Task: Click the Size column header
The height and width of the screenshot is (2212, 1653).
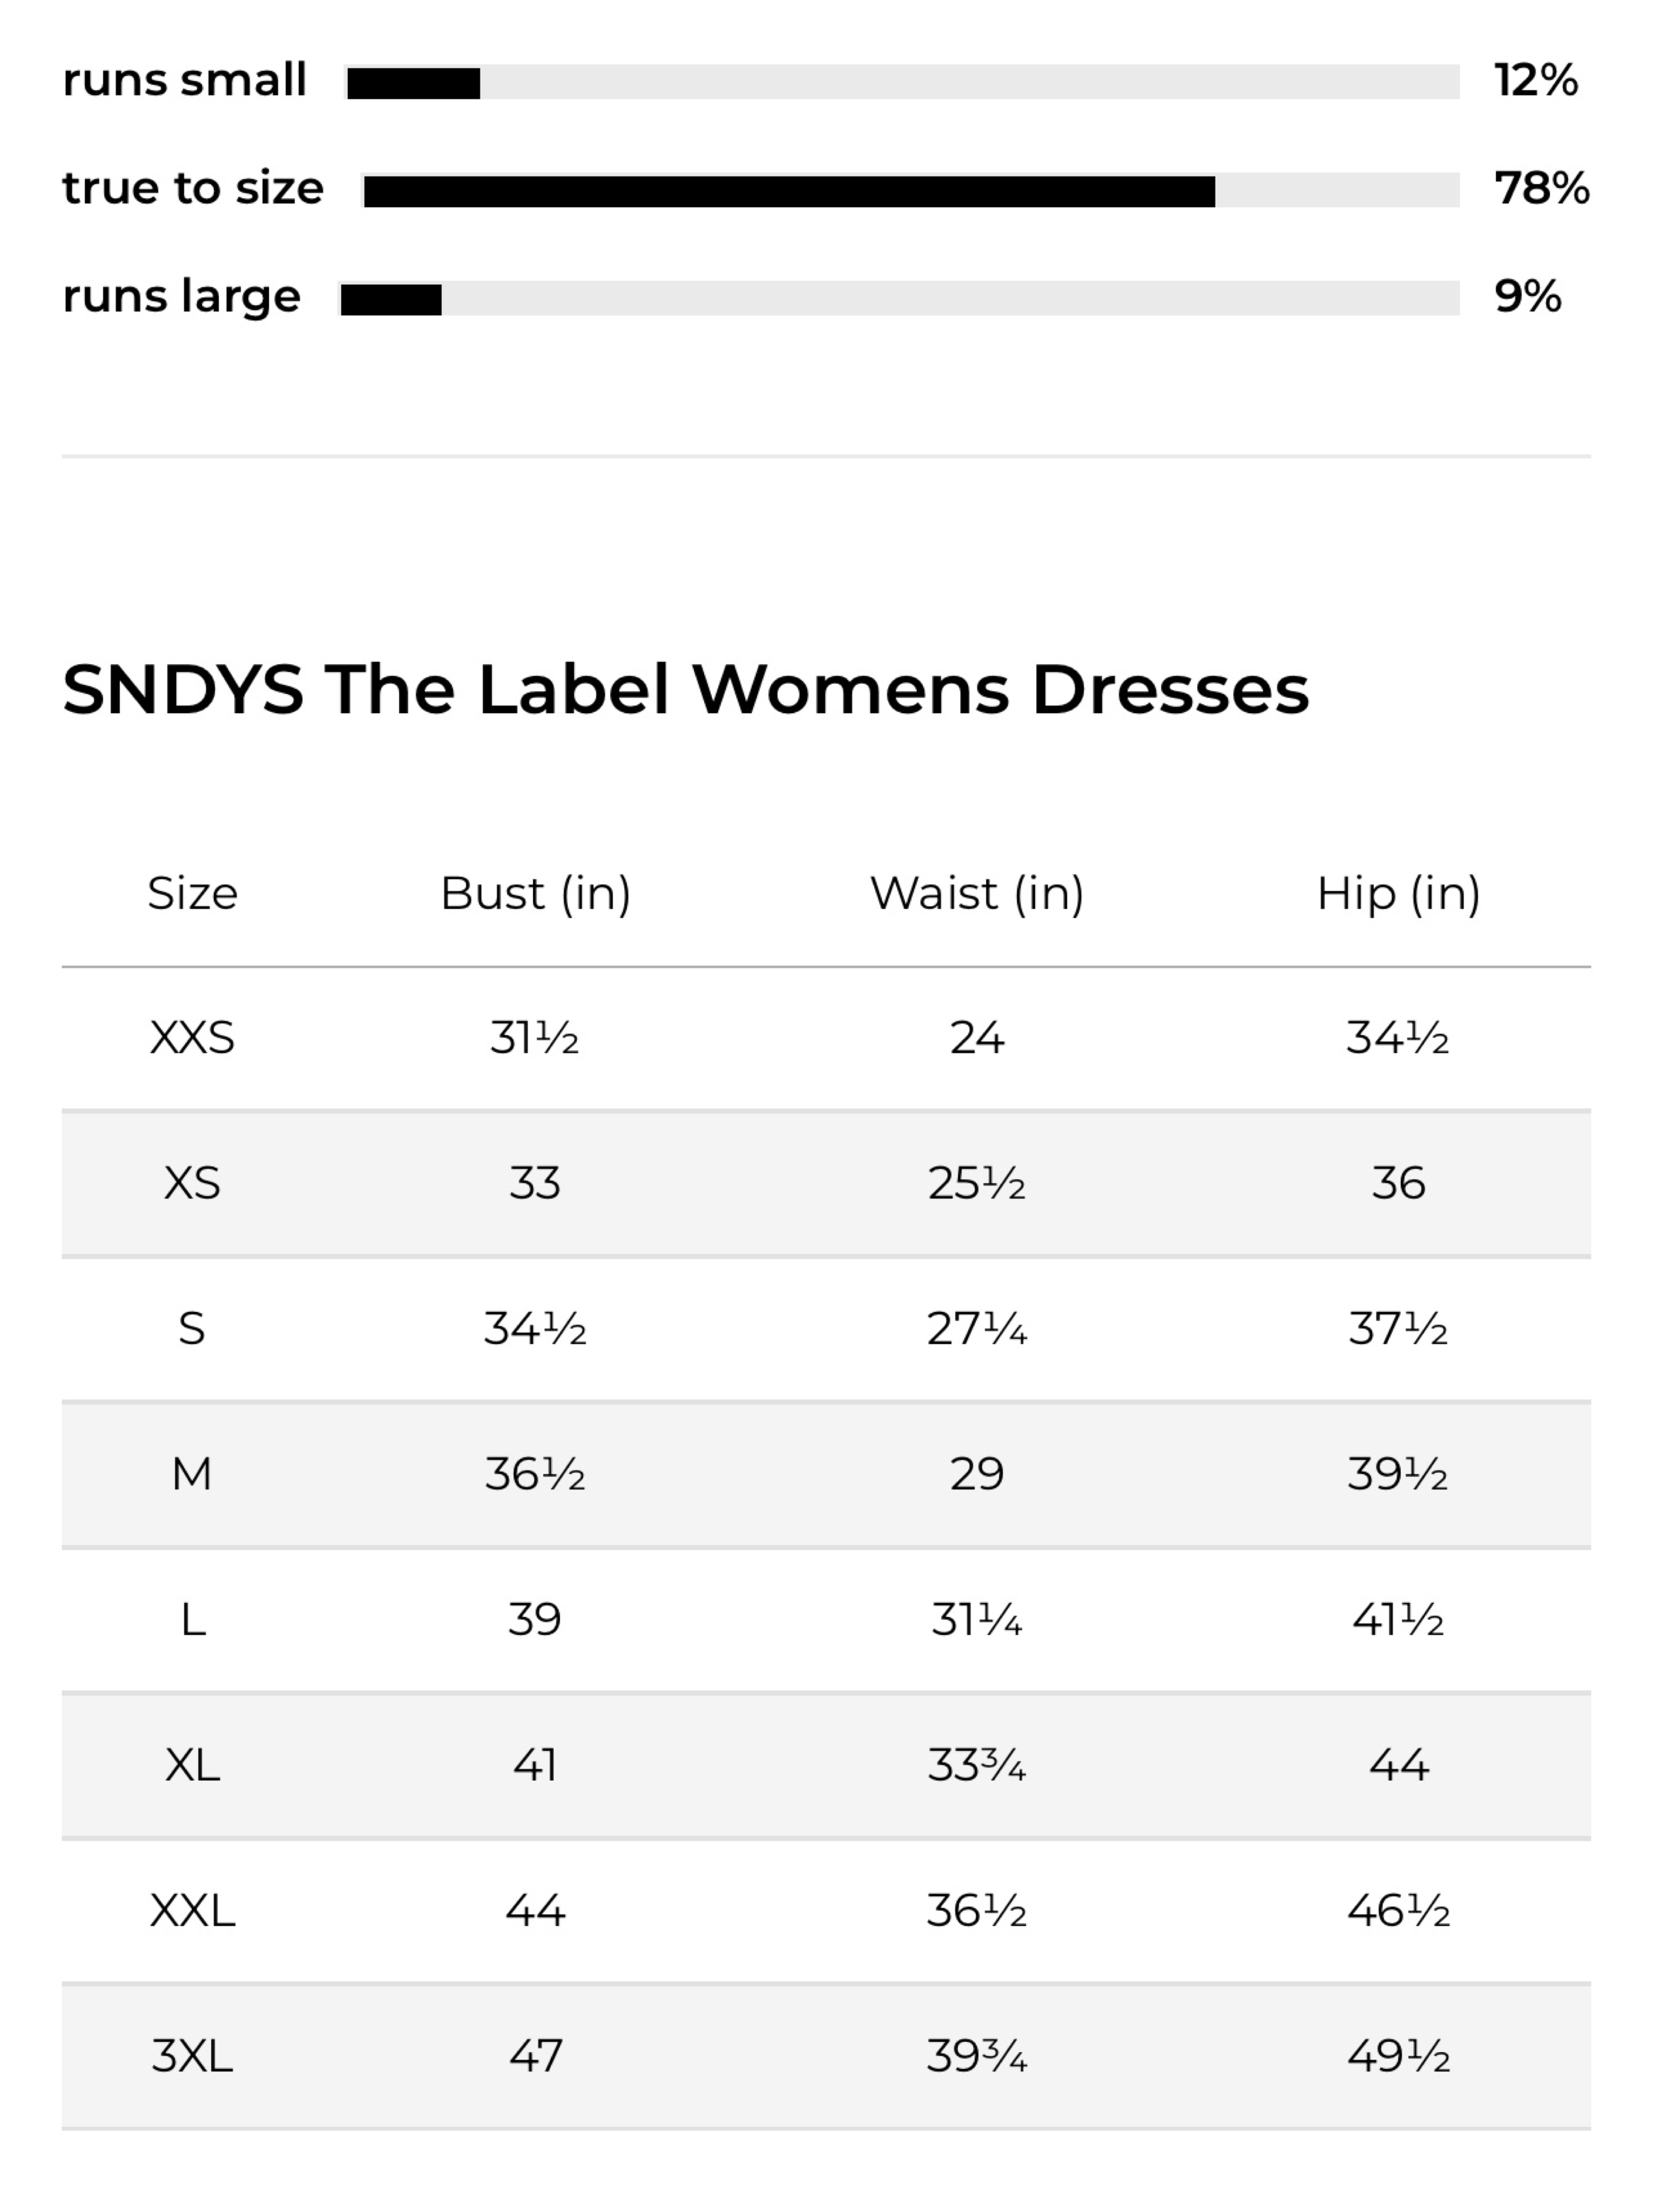Action: pyautogui.click(x=192, y=893)
